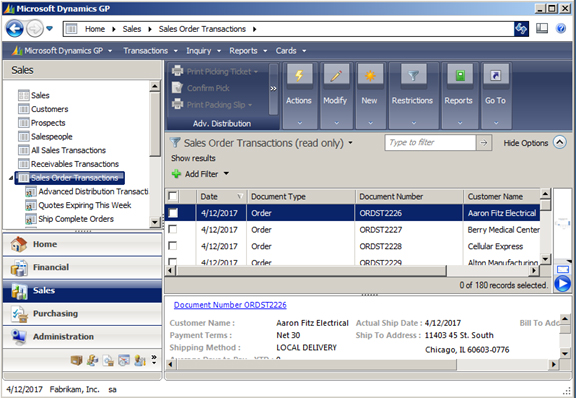Open the blue Help question mark icon
The height and width of the screenshot is (398, 576).
(x=561, y=29)
